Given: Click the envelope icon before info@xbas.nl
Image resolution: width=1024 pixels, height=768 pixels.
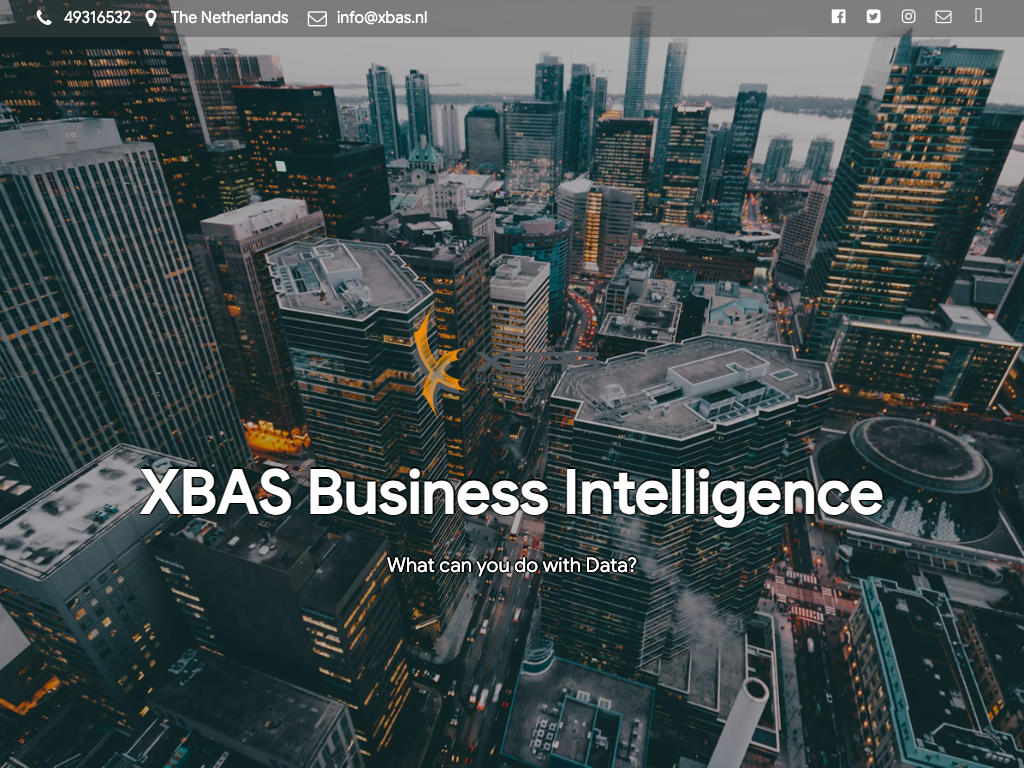Looking at the screenshot, I should coord(317,19).
